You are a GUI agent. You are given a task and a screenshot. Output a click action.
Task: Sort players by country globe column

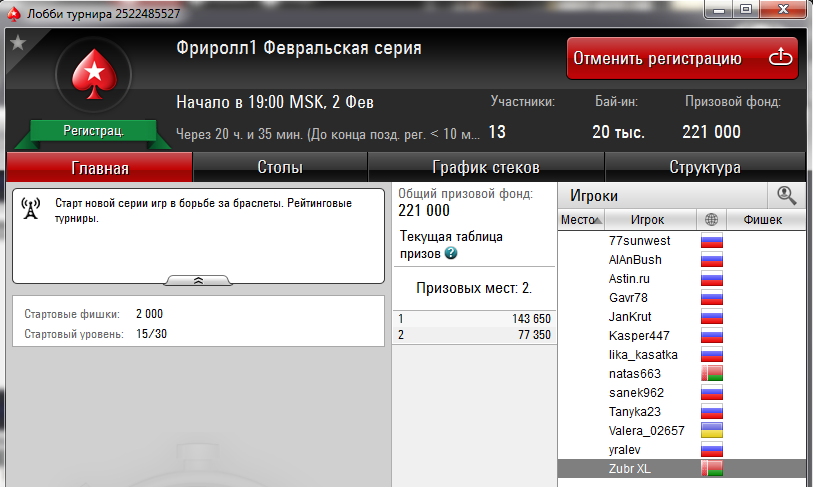point(711,220)
